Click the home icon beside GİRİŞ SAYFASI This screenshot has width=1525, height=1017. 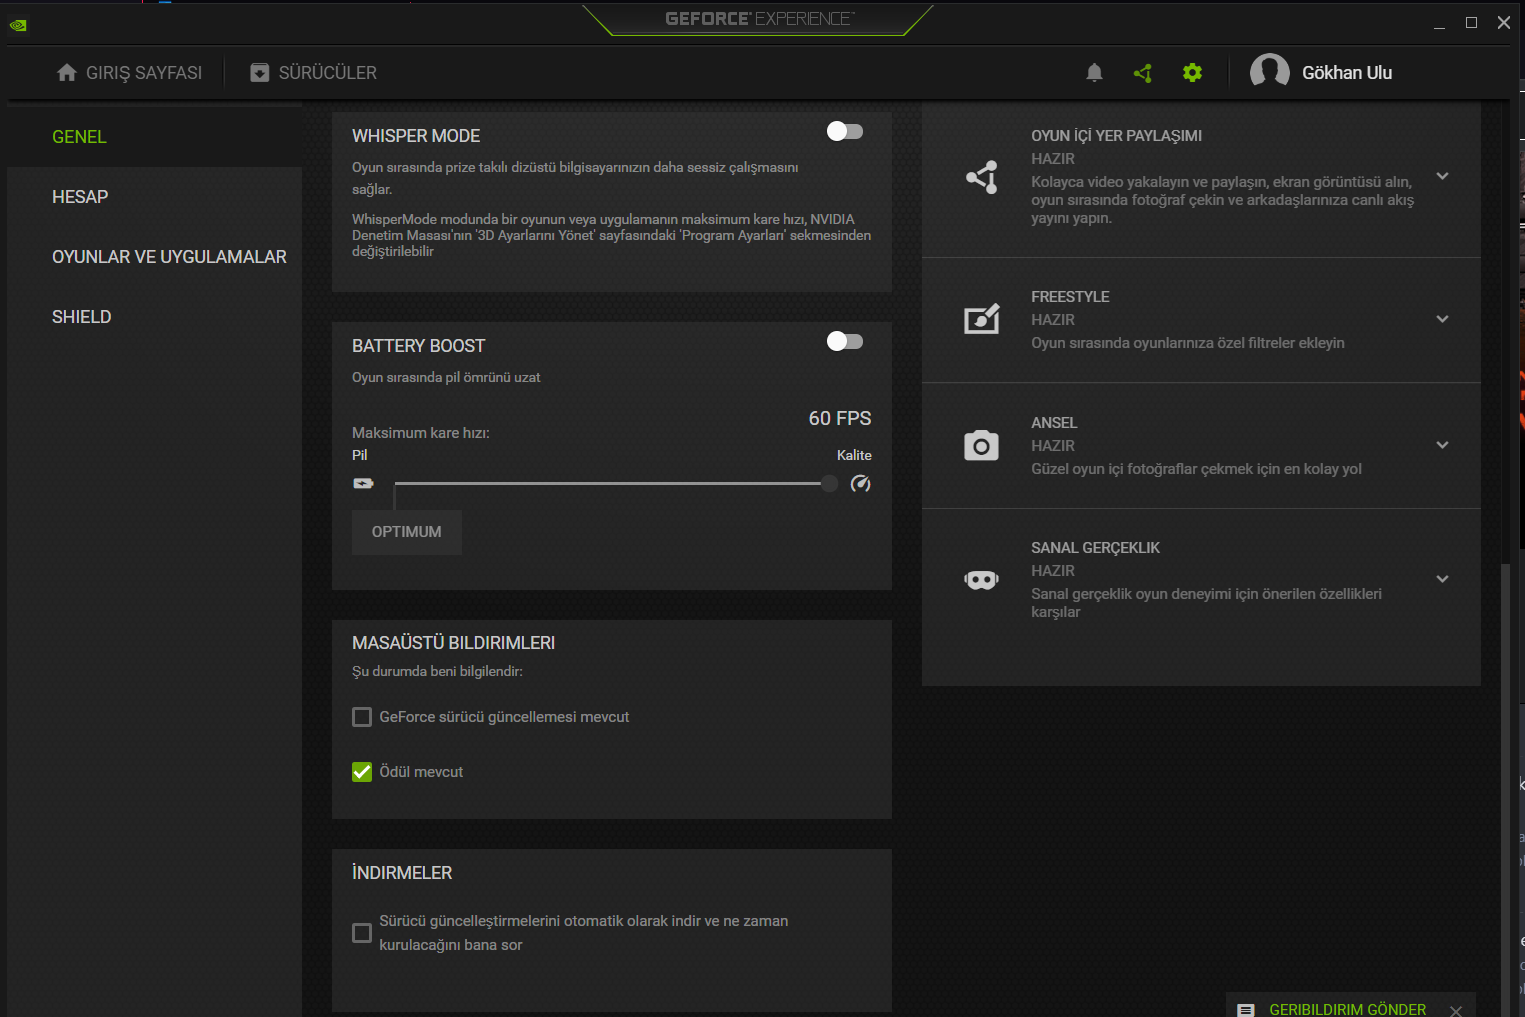coord(67,73)
